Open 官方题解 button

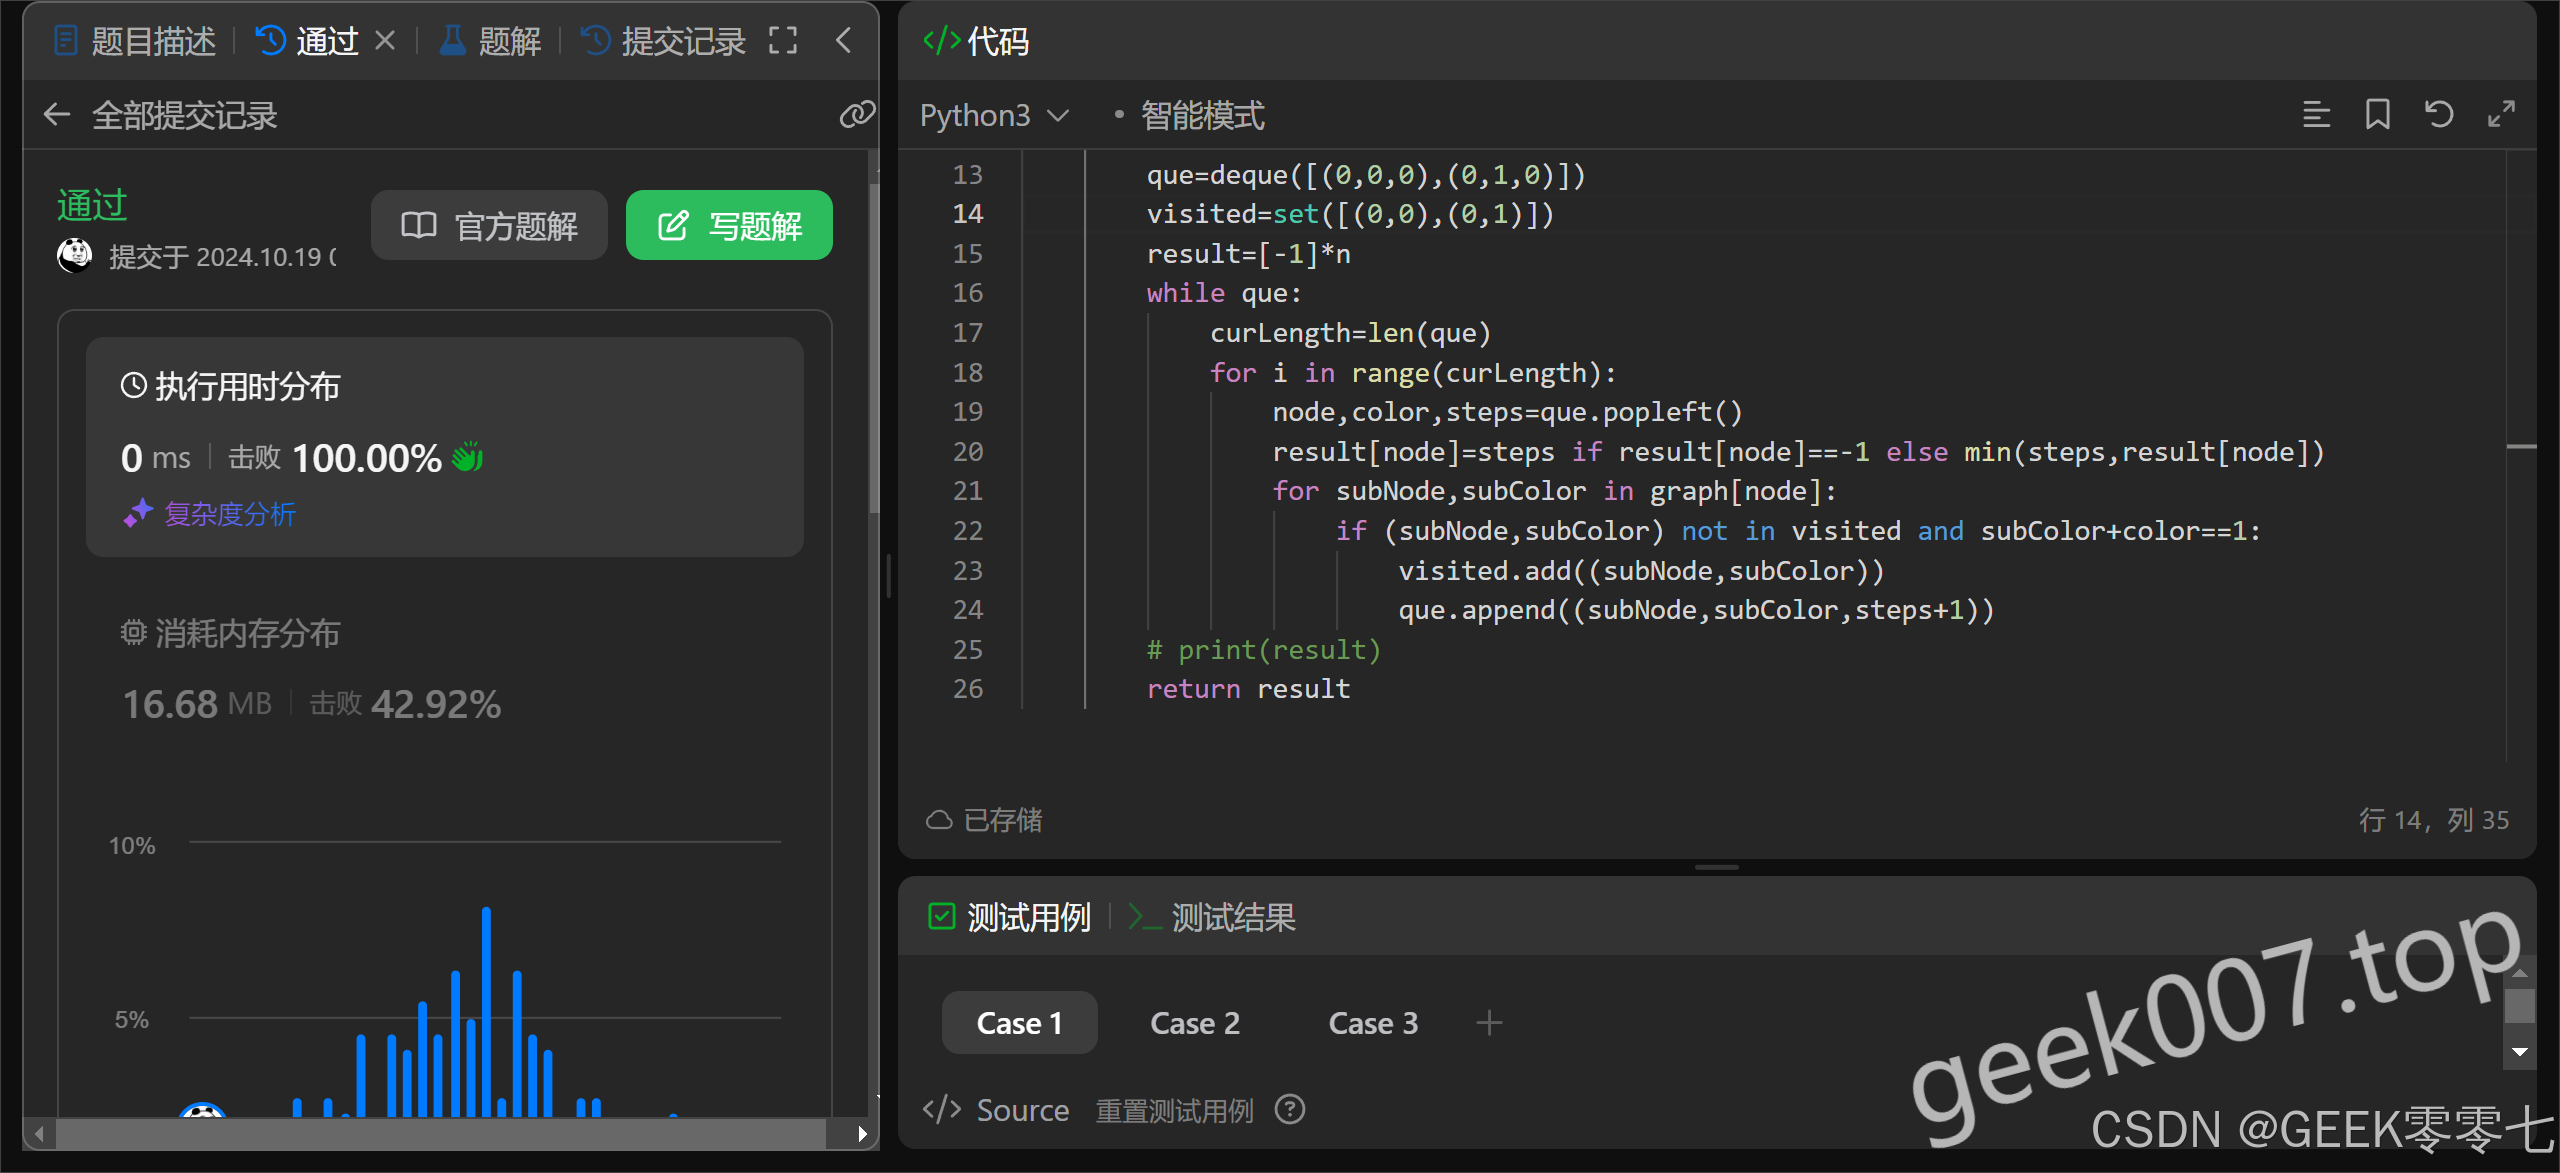pos(489,225)
